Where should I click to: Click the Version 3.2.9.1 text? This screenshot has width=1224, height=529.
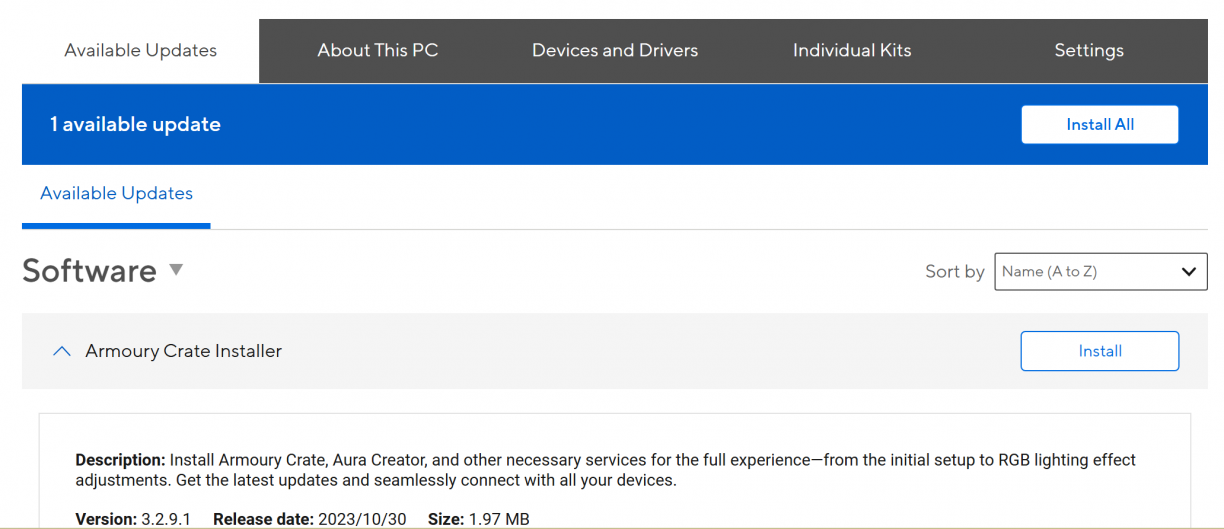click(133, 519)
